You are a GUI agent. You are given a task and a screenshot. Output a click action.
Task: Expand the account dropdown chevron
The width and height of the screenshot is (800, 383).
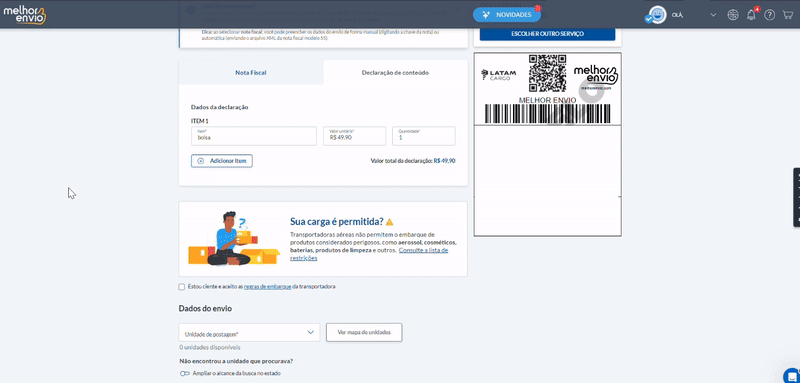click(713, 15)
